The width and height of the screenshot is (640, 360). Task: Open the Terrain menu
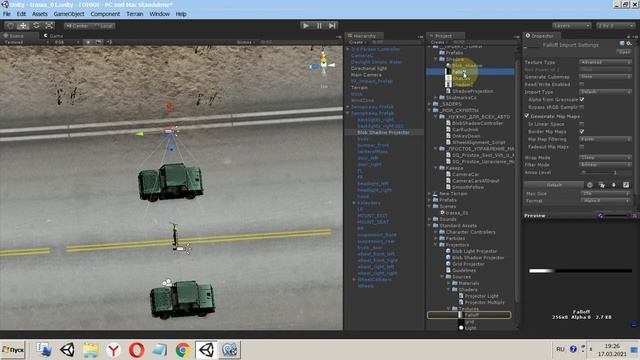pyautogui.click(x=135, y=14)
